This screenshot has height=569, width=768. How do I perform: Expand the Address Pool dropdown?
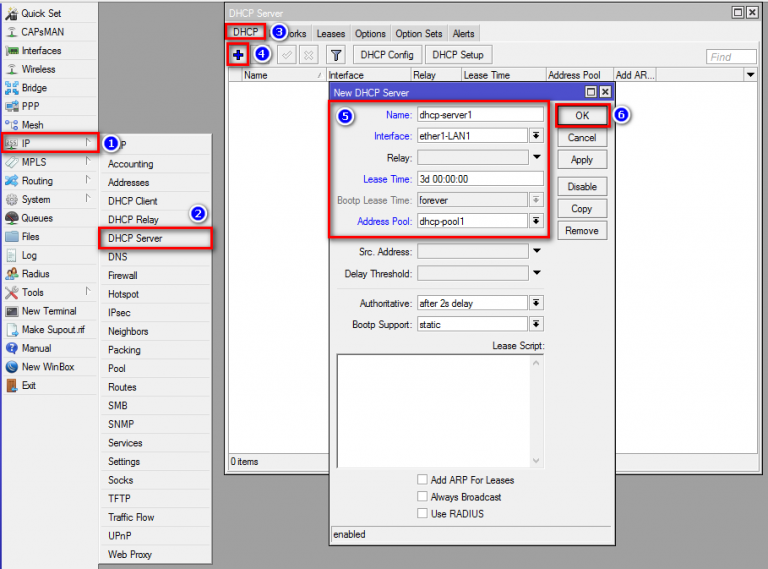click(x=536, y=221)
